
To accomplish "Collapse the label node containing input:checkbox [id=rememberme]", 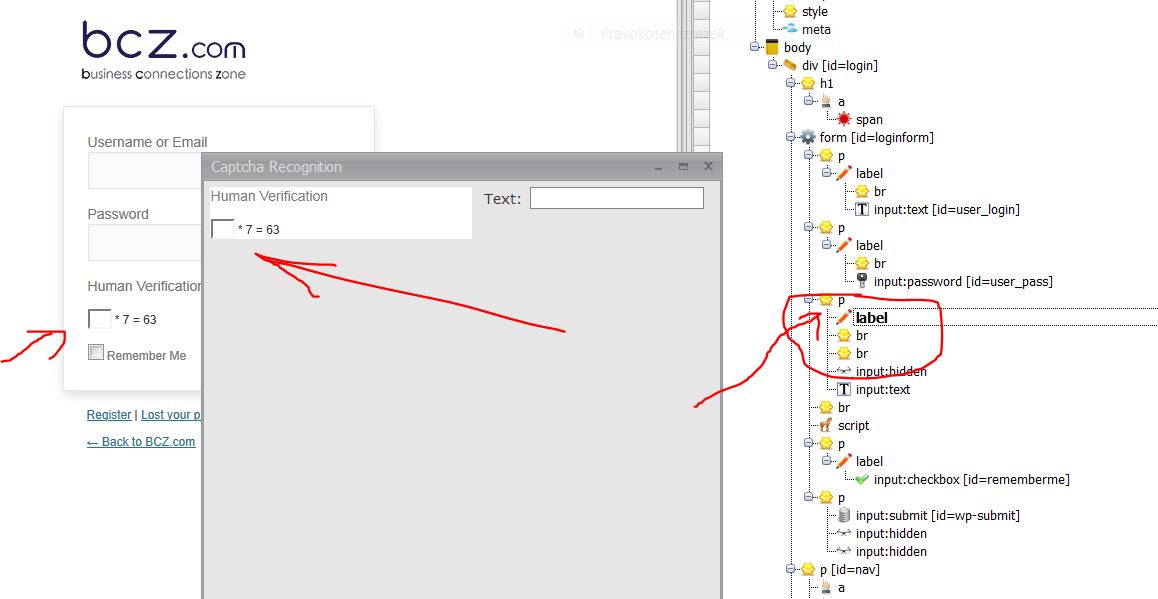I will pyautogui.click(x=826, y=461).
